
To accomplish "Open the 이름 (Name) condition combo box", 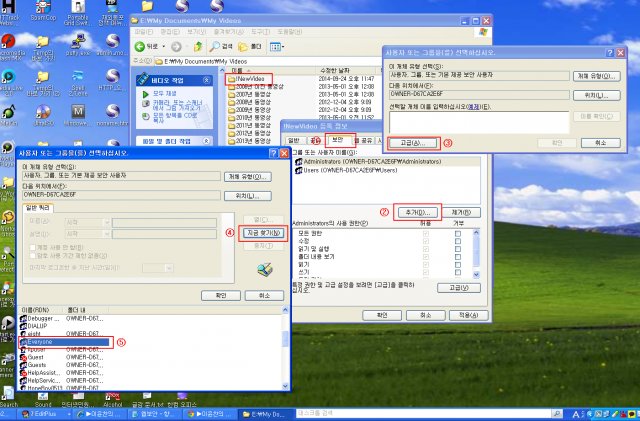I will (87, 223).
